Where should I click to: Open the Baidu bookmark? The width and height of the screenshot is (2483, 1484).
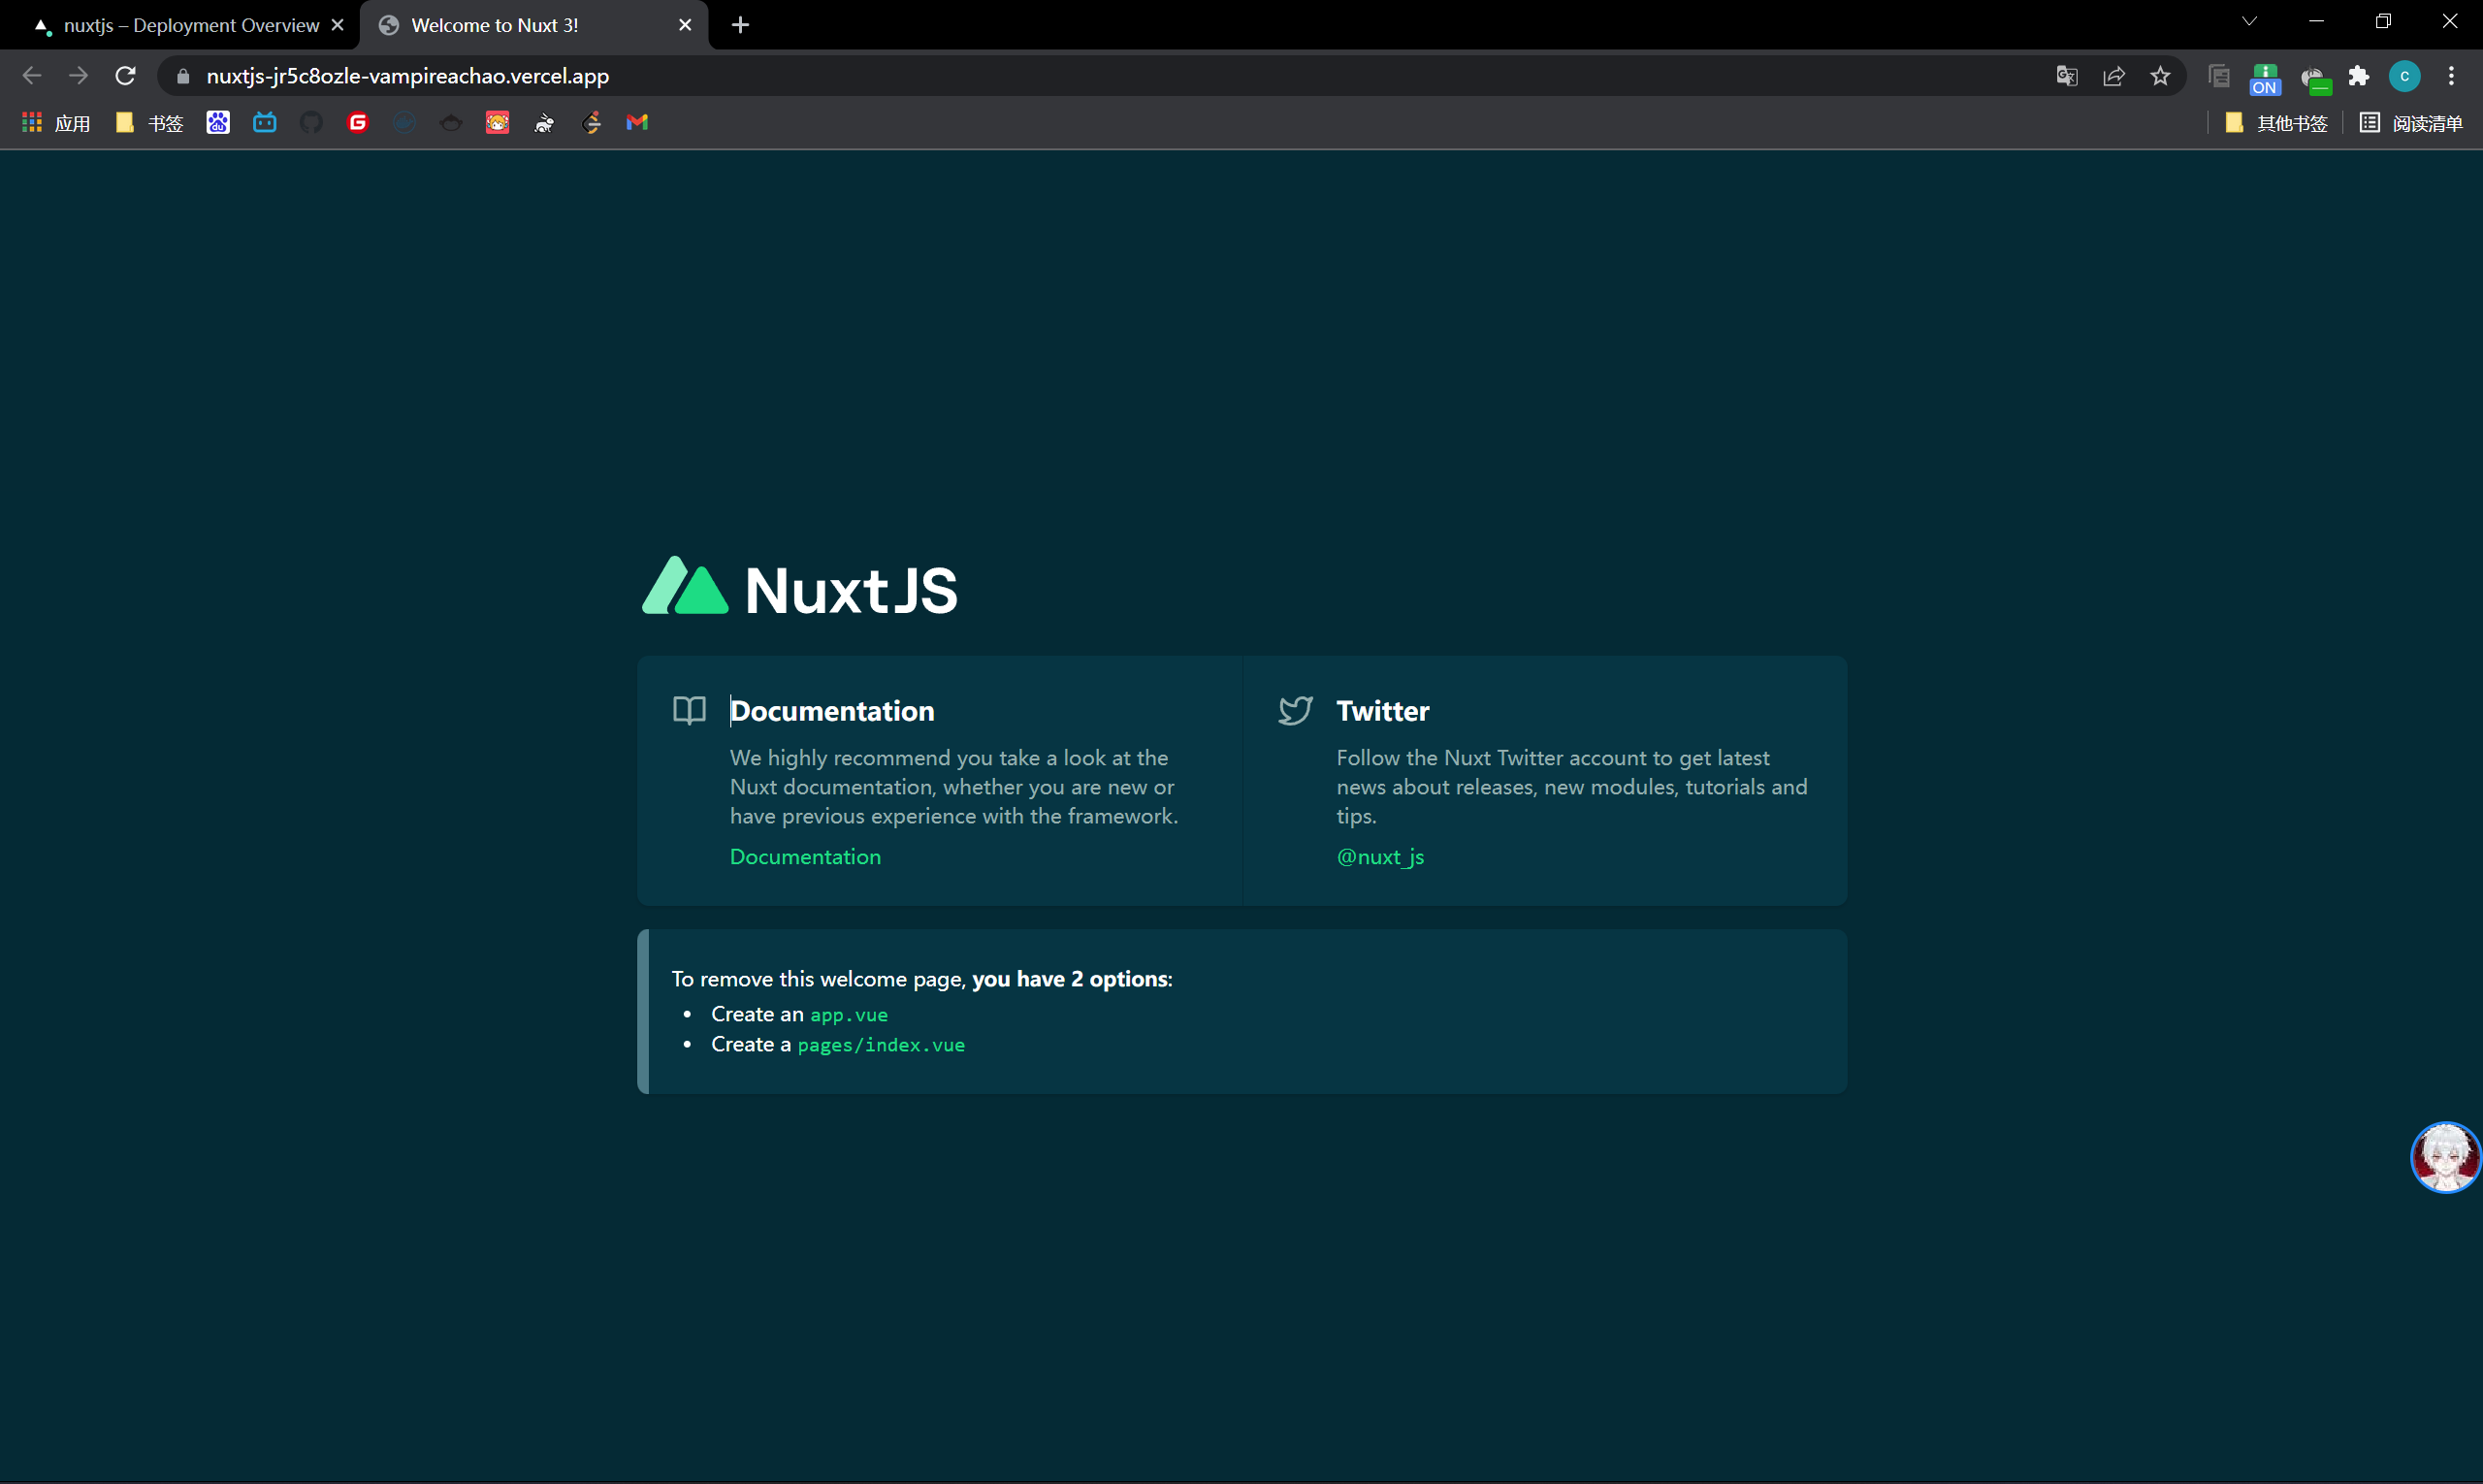[x=218, y=122]
